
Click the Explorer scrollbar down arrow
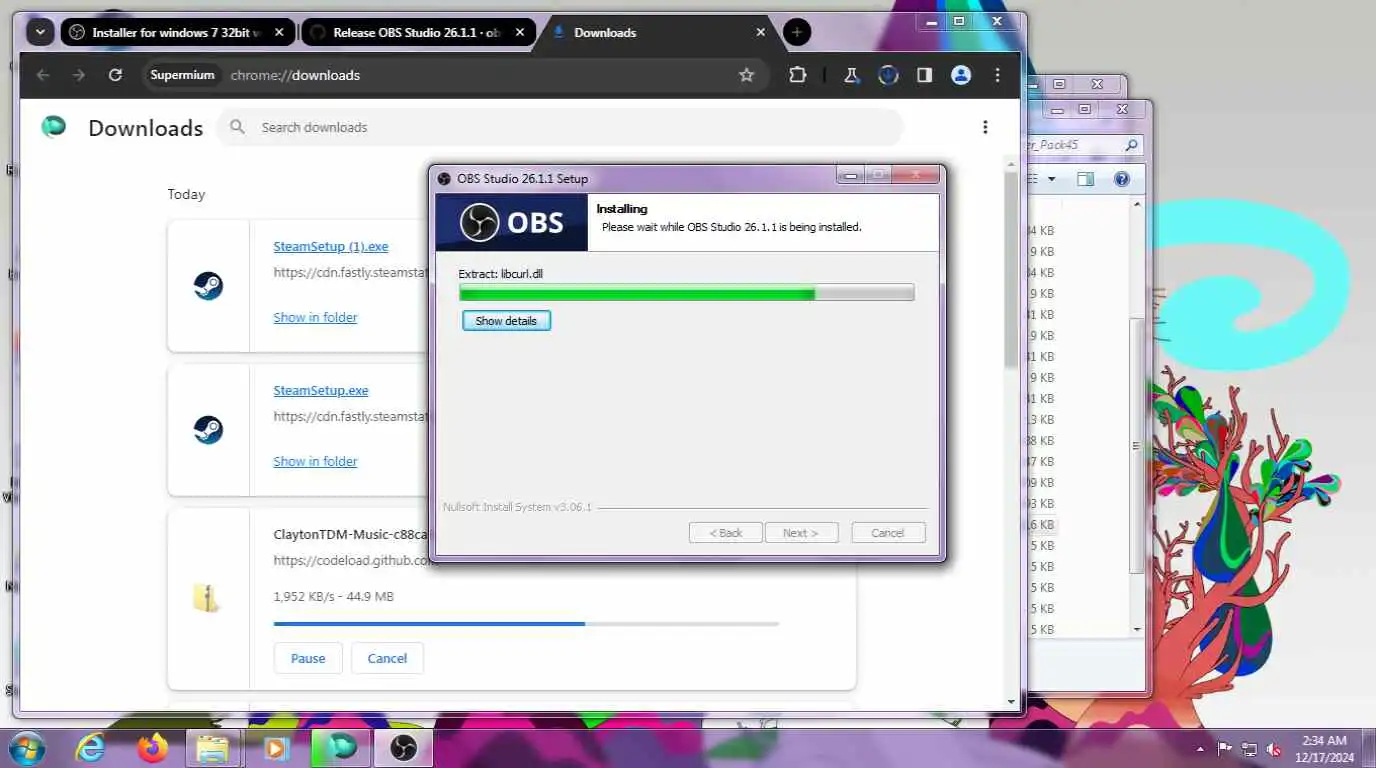click(x=1137, y=629)
